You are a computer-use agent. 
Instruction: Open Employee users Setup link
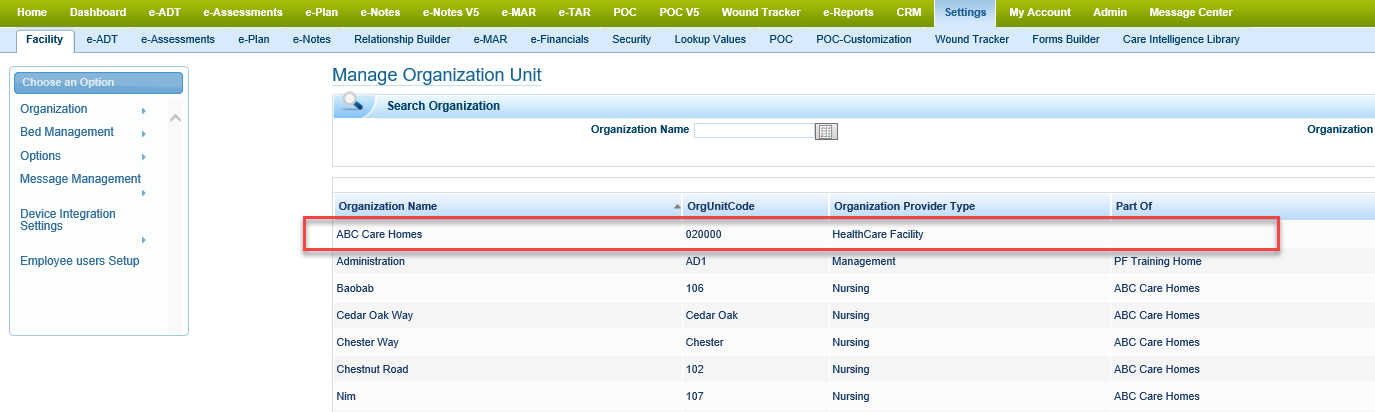click(79, 261)
